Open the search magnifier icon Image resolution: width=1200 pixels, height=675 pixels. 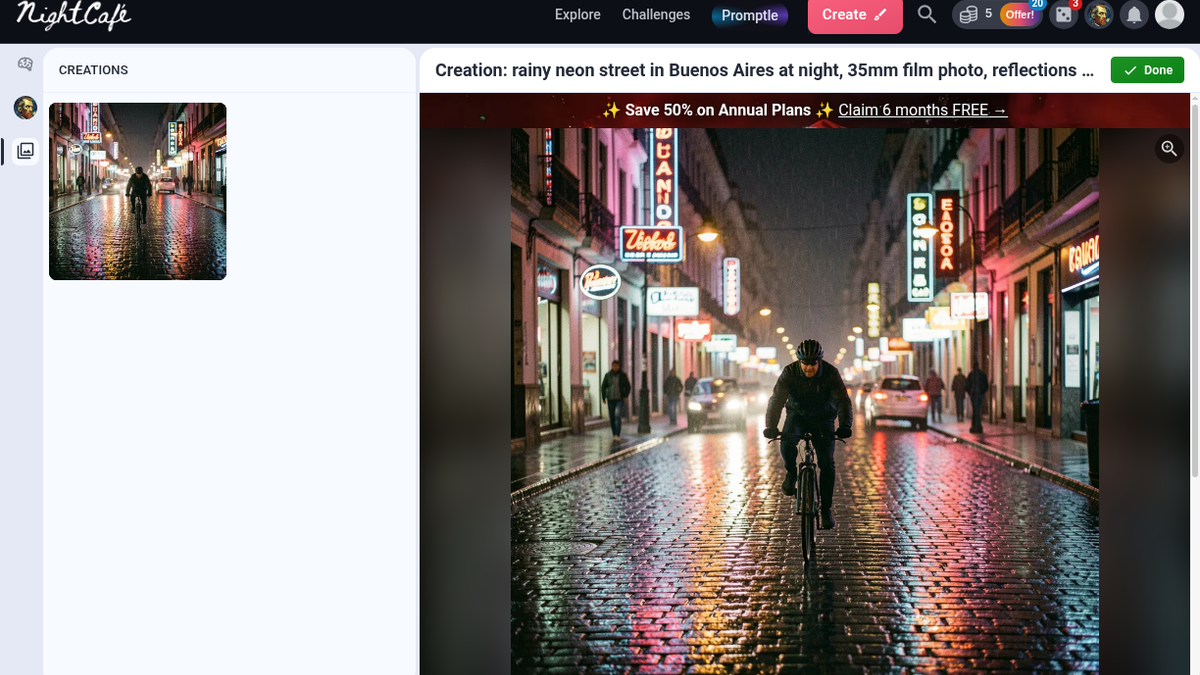[x=927, y=15]
